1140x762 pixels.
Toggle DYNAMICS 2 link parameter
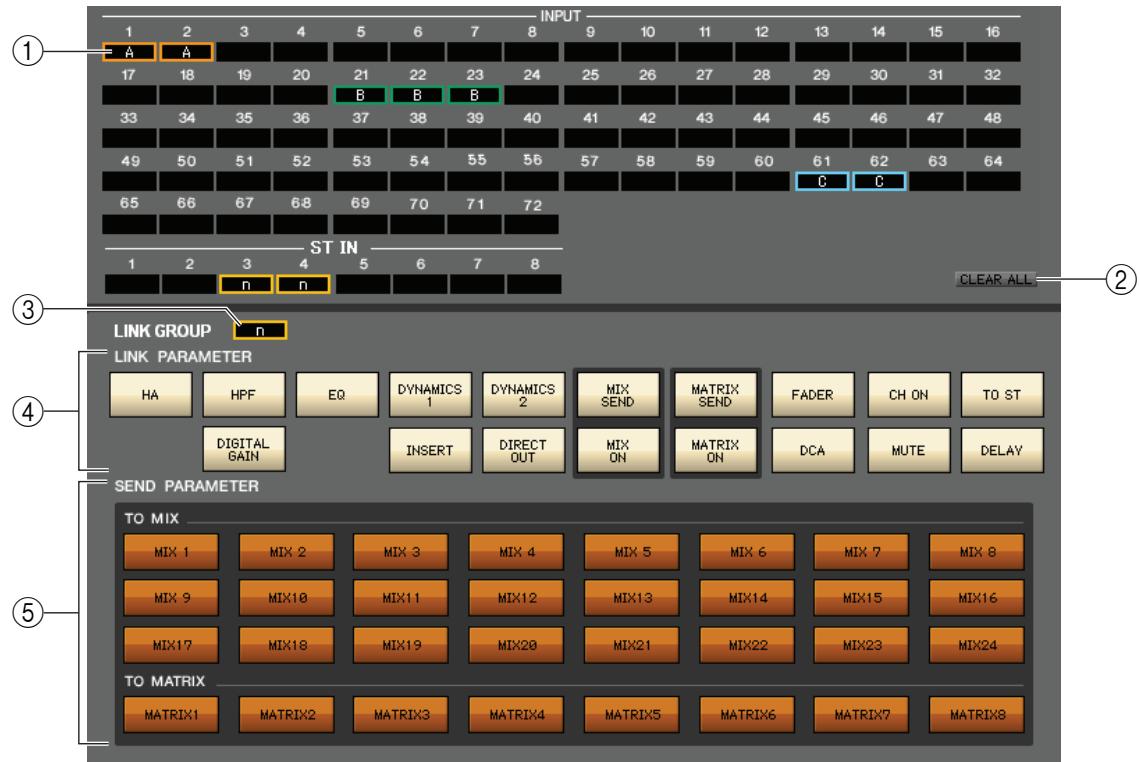(523, 395)
